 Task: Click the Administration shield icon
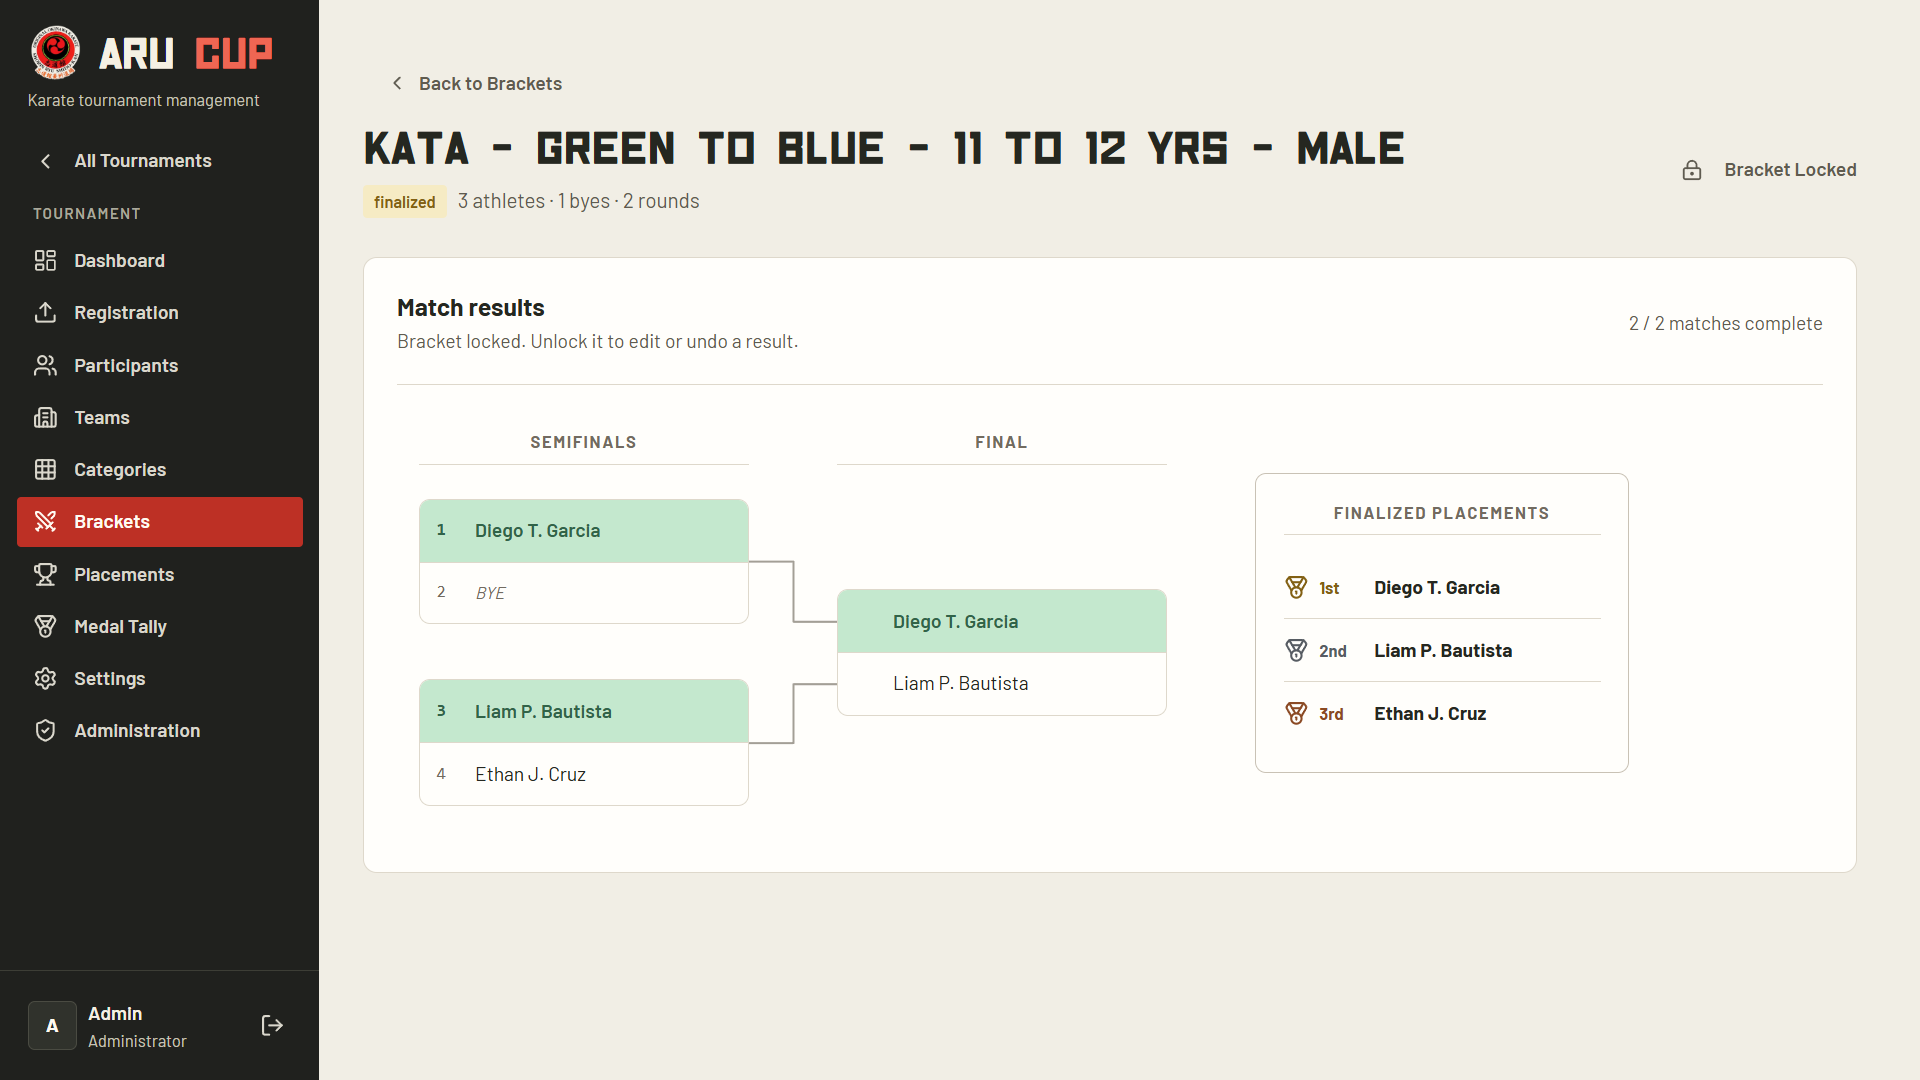(45, 731)
